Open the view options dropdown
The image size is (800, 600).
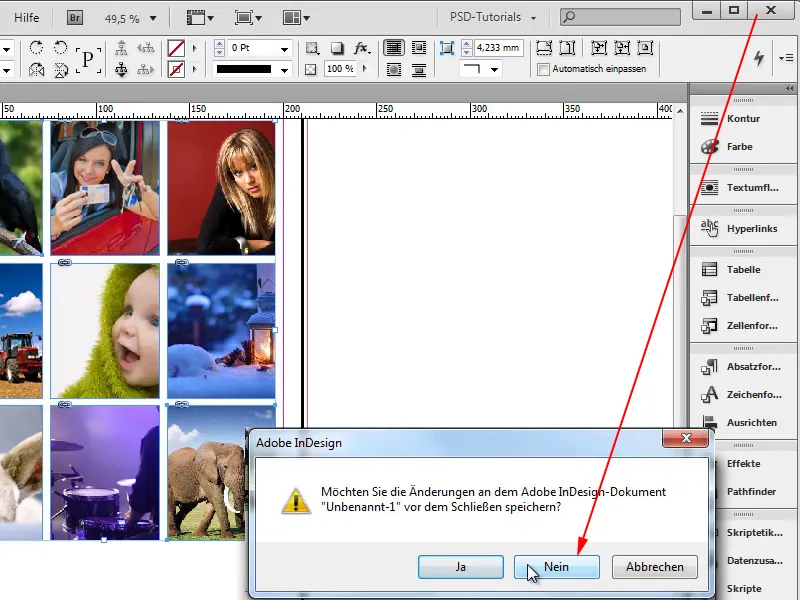point(200,18)
